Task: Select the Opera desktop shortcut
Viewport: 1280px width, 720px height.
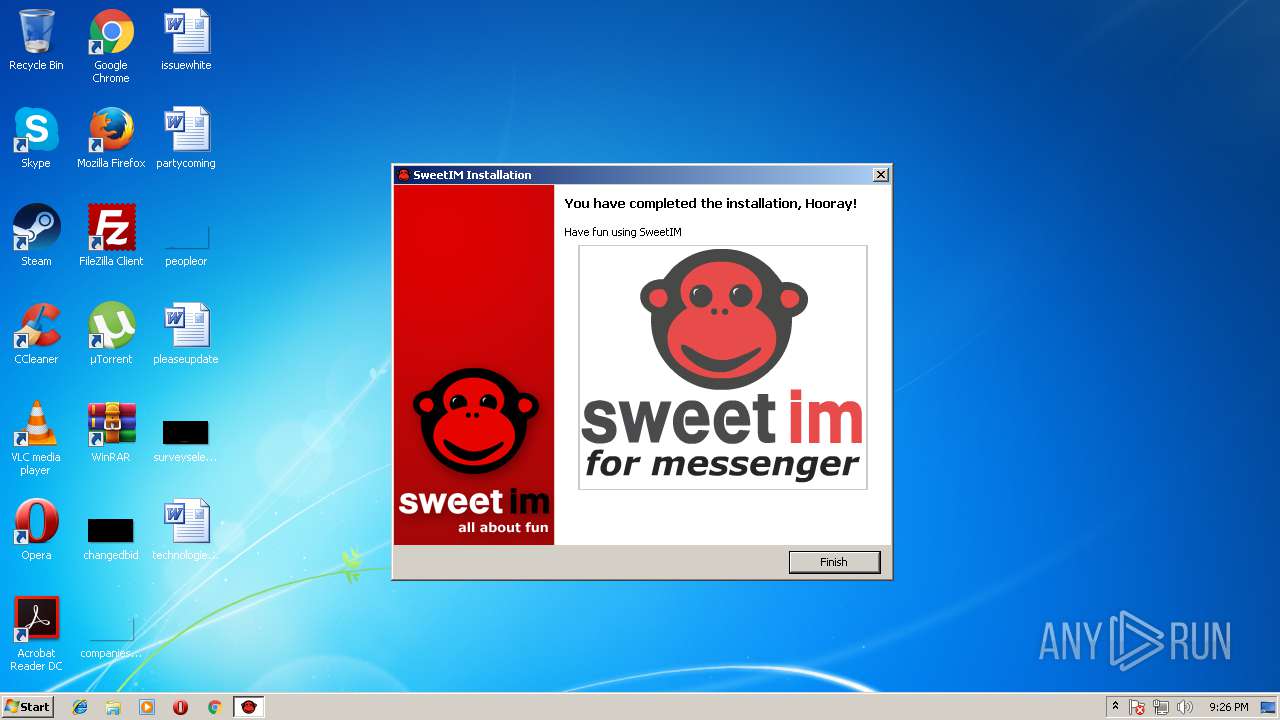Action: click(36, 531)
